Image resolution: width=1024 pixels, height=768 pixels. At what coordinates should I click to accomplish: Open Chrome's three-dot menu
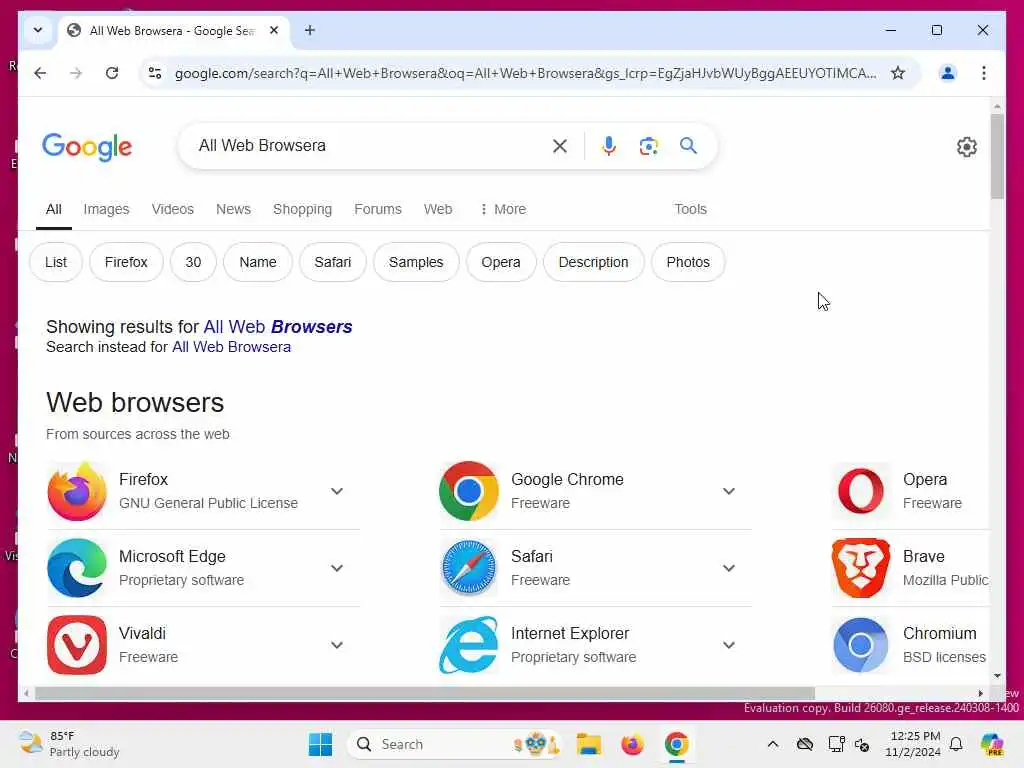984,73
